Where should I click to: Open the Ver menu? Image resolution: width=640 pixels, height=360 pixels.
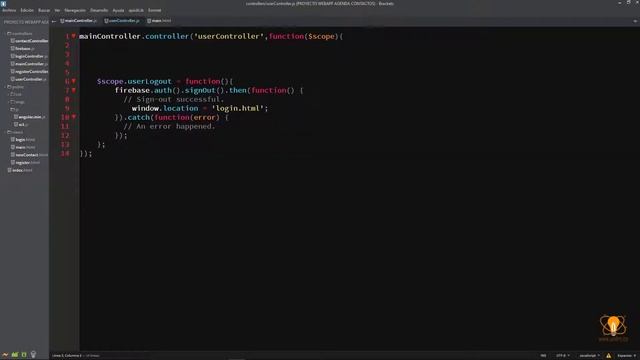[57, 10]
